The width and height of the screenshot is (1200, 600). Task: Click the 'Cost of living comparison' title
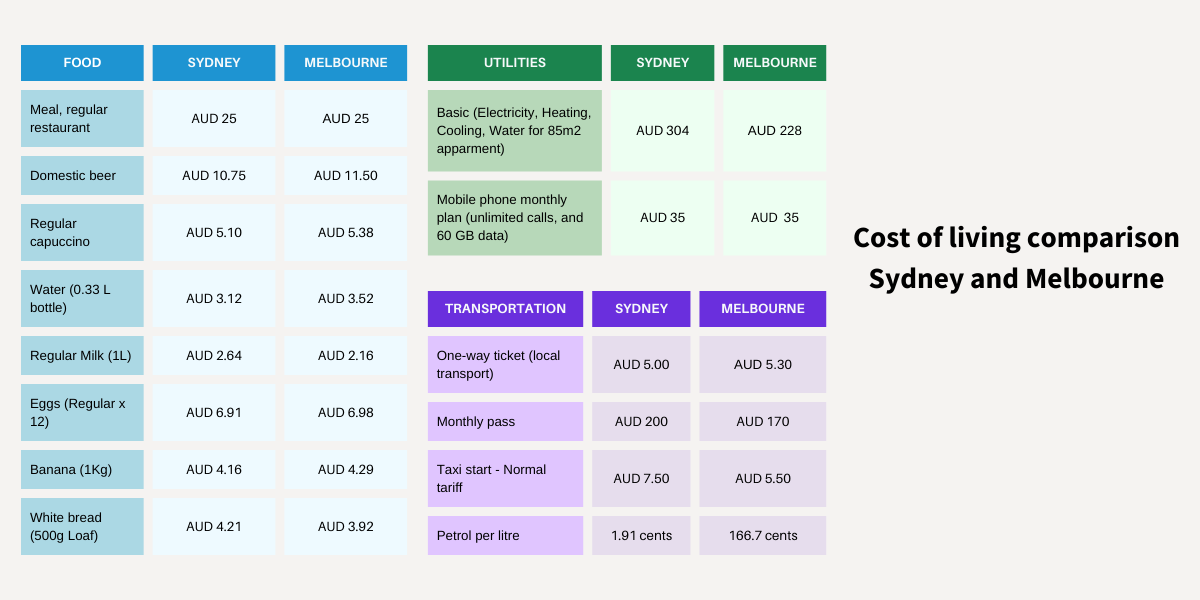point(1016,239)
